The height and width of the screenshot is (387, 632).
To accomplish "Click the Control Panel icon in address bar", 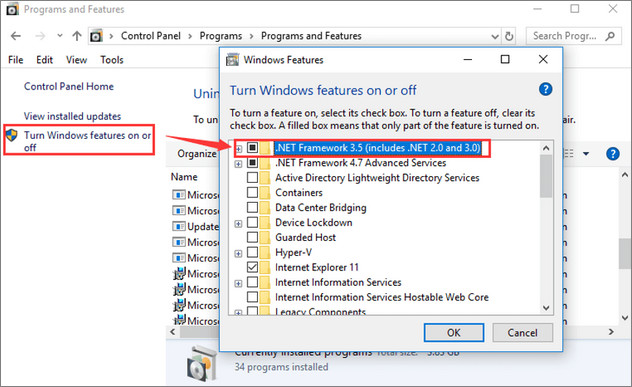I will click(96, 36).
